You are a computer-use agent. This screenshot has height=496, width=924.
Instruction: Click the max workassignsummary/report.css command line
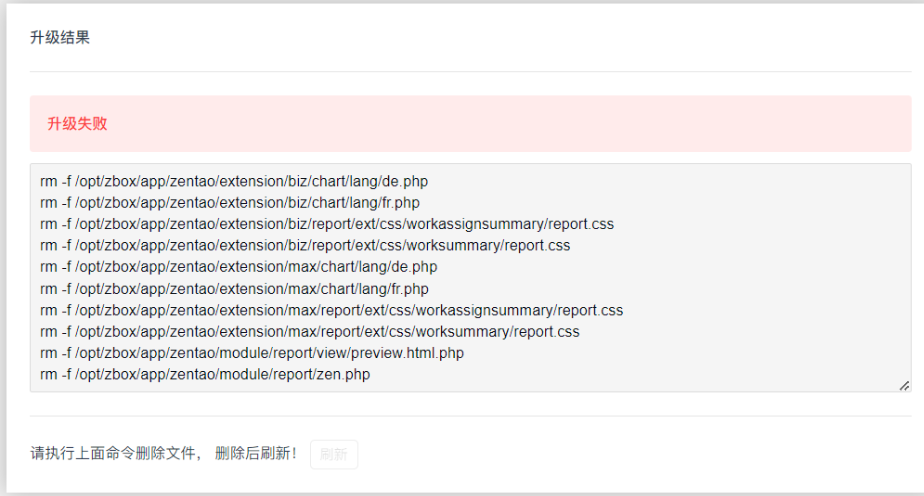(332, 310)
